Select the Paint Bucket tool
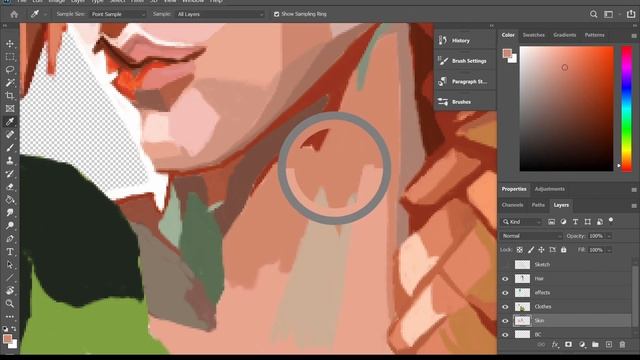This screenshot has width=640, height=360. 10,200
